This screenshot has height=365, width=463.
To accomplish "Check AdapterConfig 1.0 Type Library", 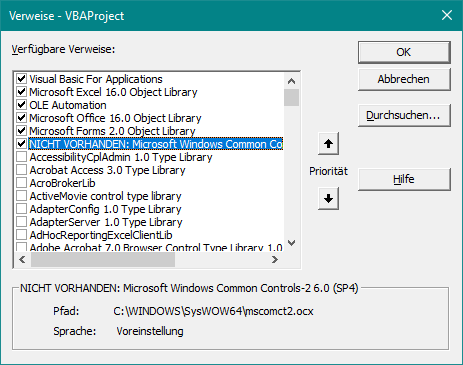I will pyautogui.click(x=22, y=209).
